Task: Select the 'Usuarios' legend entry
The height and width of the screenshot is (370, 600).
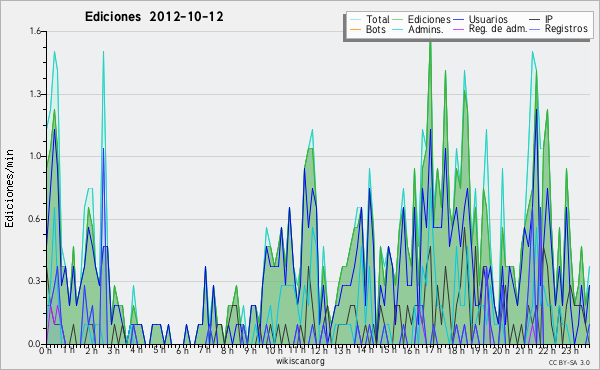Action: (488, 19)
